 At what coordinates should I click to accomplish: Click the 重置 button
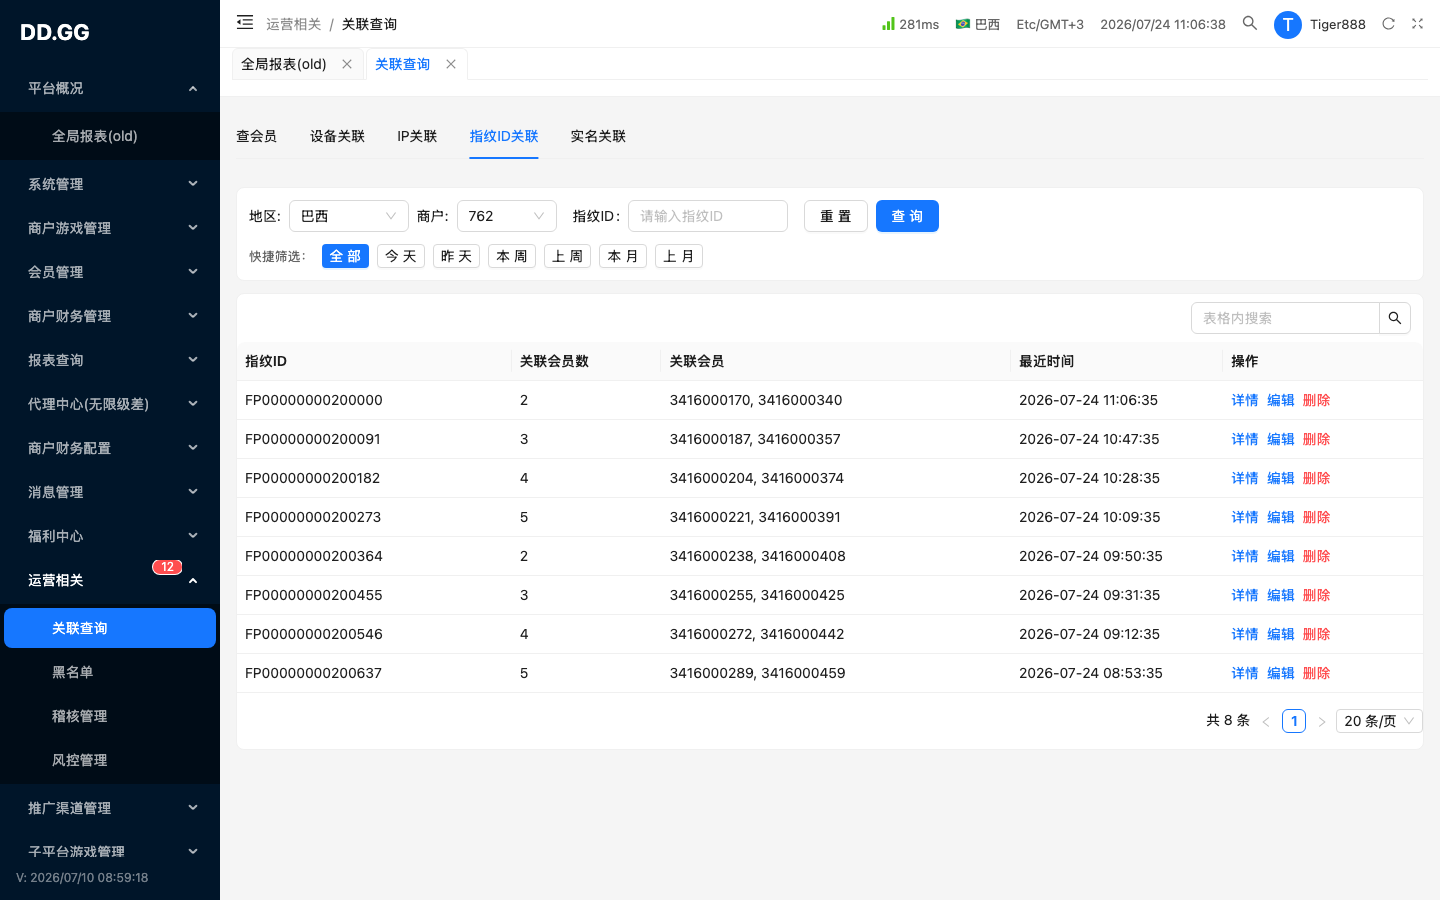(x=836, y=216)
